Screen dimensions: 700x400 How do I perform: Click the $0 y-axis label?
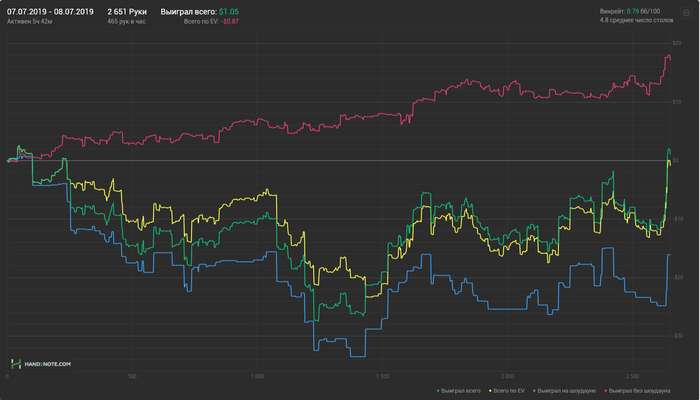tap(675, 160)
